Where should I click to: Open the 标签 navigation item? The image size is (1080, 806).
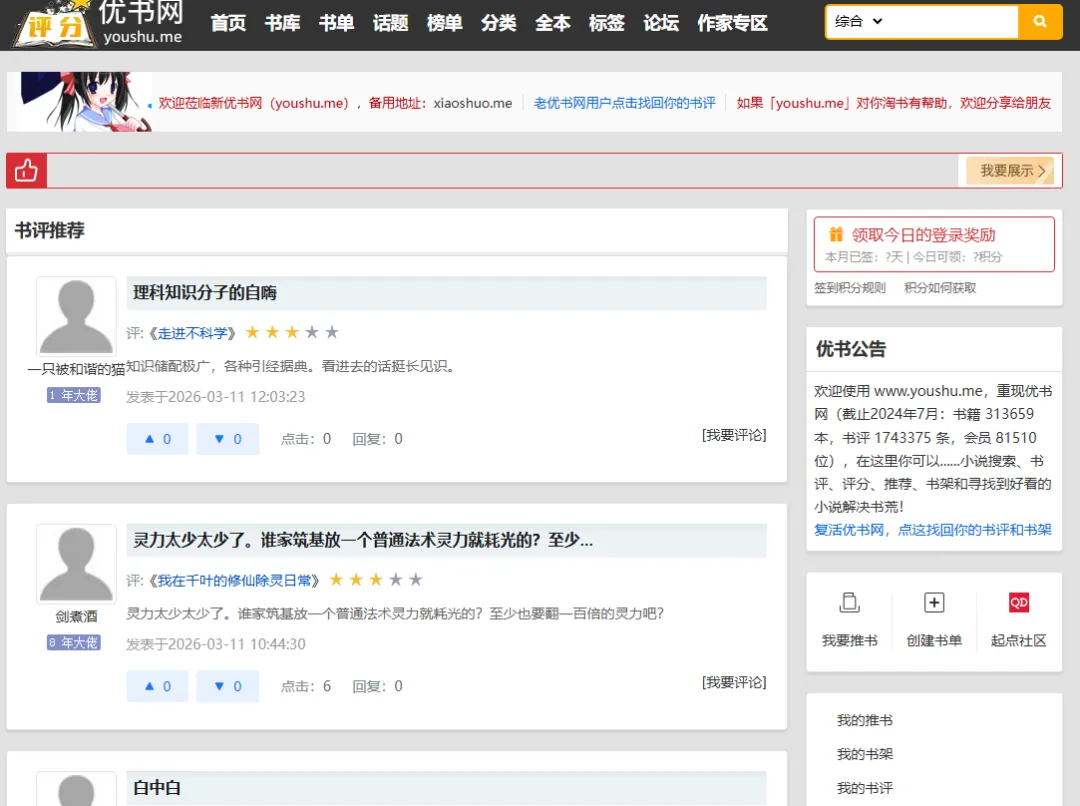[607, 23]
